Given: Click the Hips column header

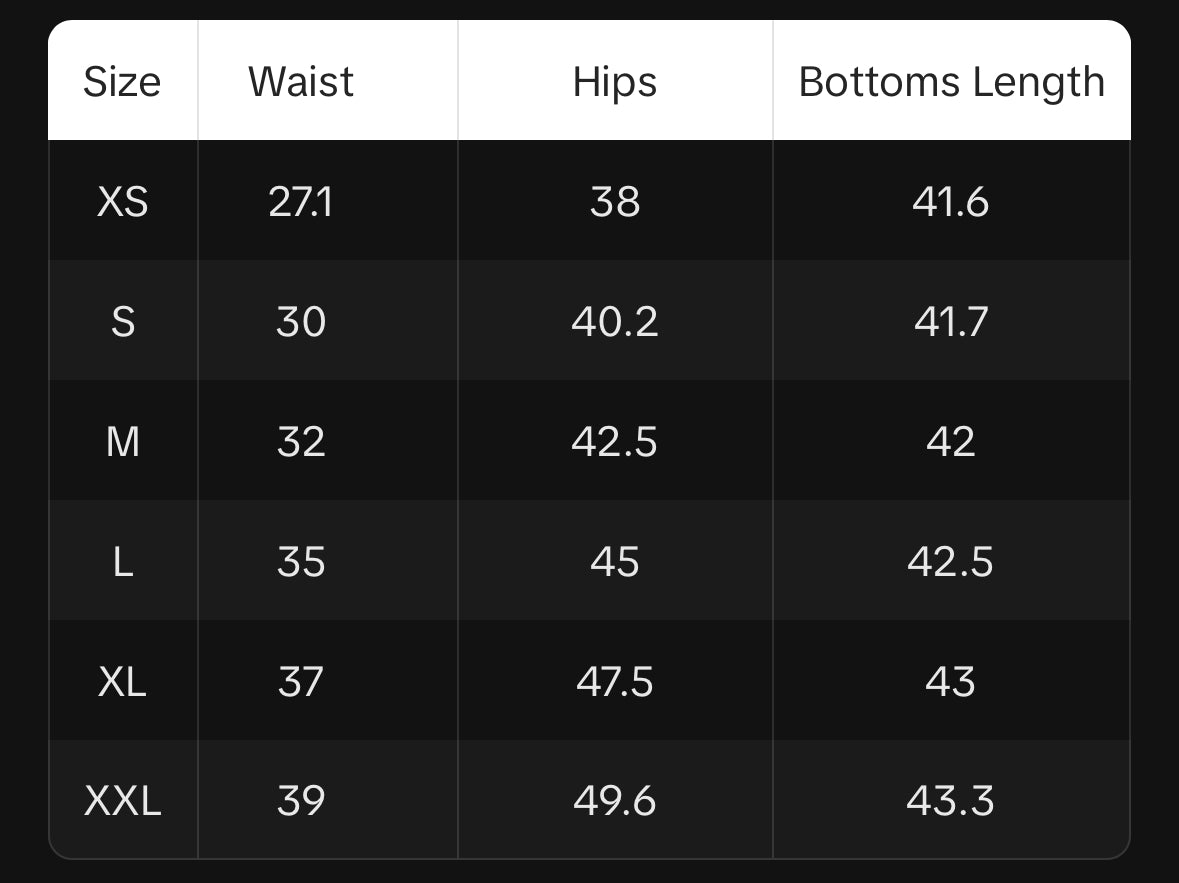Looking at the screenshot, I should (x=615, y=82).
